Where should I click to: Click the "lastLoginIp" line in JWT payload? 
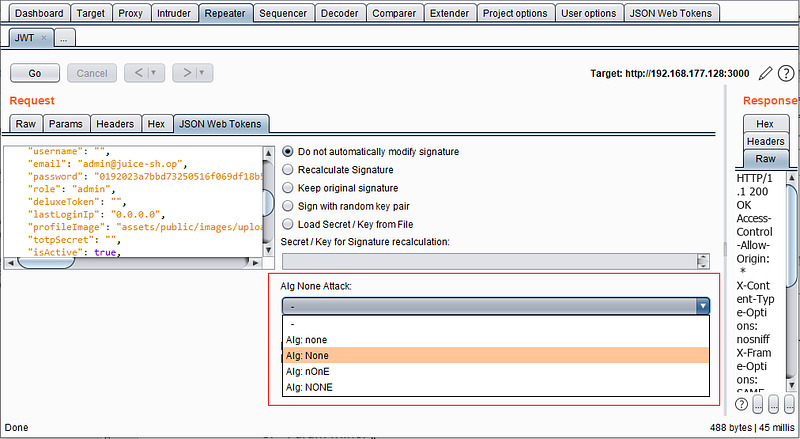coord(96,215)
